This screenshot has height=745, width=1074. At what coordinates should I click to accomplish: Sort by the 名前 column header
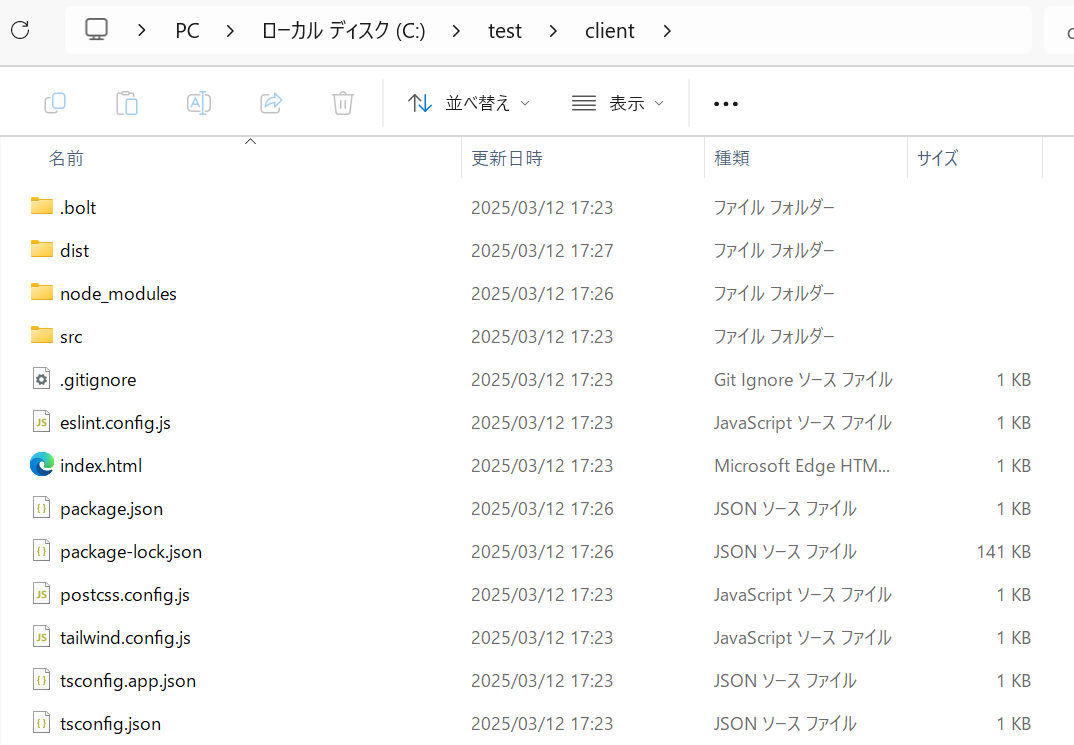tap(66, 158)
